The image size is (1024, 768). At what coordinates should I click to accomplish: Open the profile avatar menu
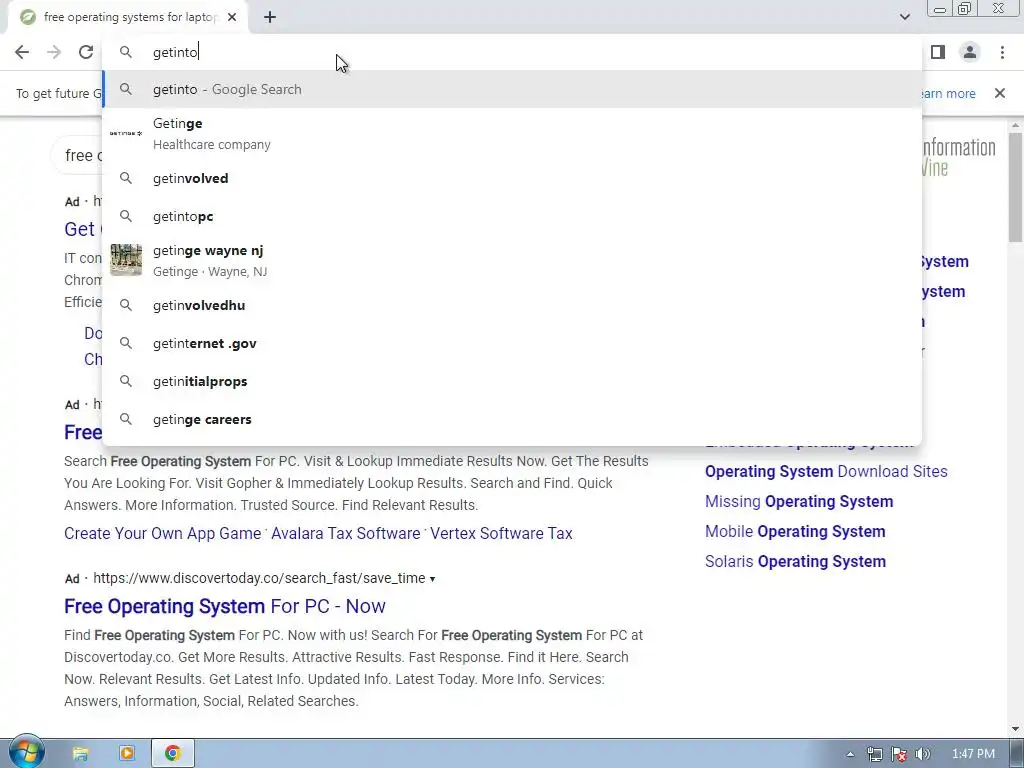[970, 52]
